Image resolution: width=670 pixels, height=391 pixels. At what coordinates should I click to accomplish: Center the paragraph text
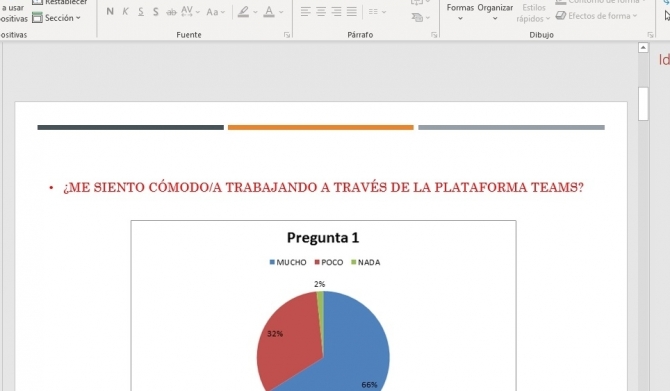(x=320, y=12)
